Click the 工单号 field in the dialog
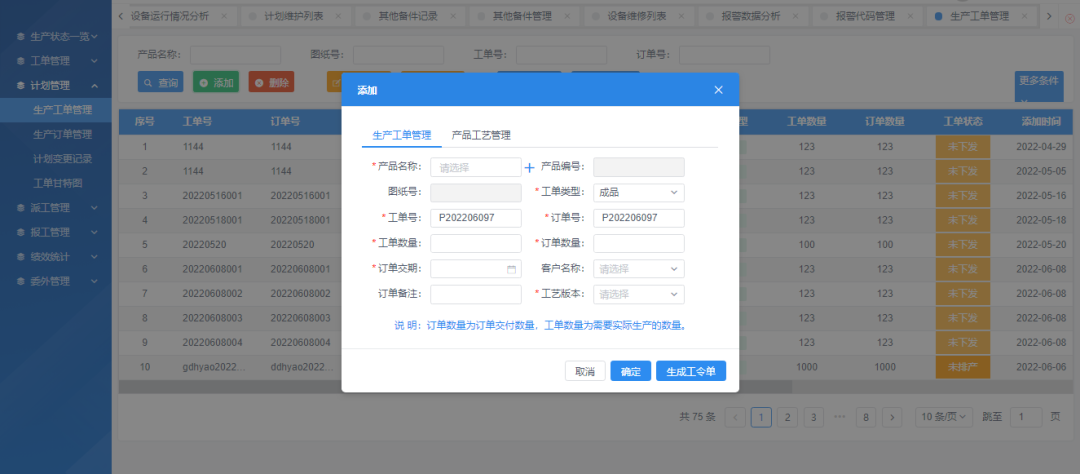This screenshot has width=1080, height=474. coord(476,218)
